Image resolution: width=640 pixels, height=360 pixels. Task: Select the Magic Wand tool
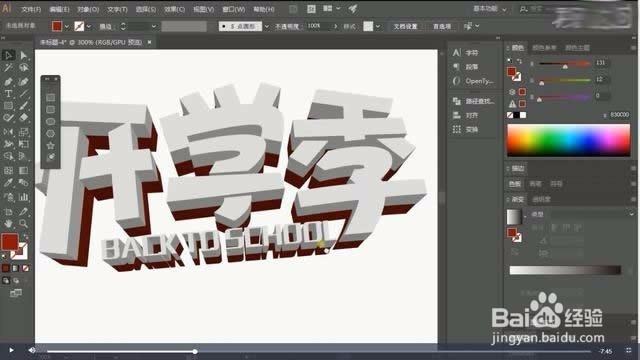[x=8, y=67]
